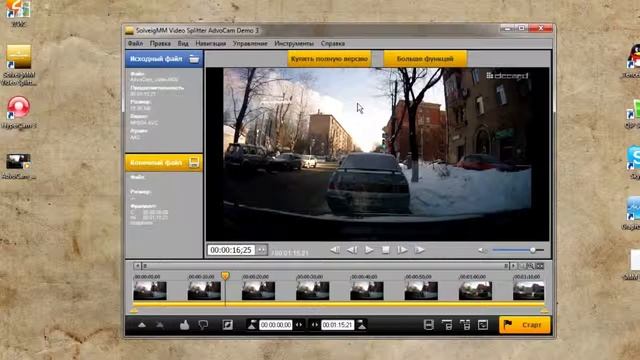Click timeline scrollbar right arrow
The image size is (640, 360).
click(513, 266)
